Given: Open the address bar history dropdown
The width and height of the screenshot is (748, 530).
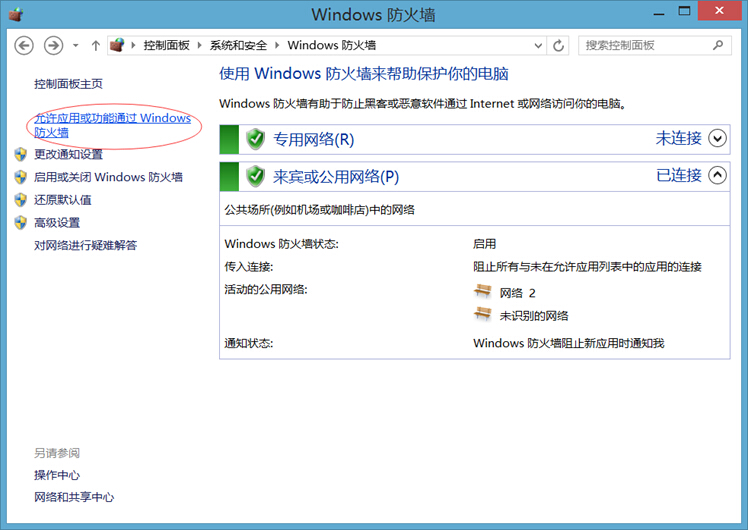Looking at the screenshot, I should [x=538, y=46].
